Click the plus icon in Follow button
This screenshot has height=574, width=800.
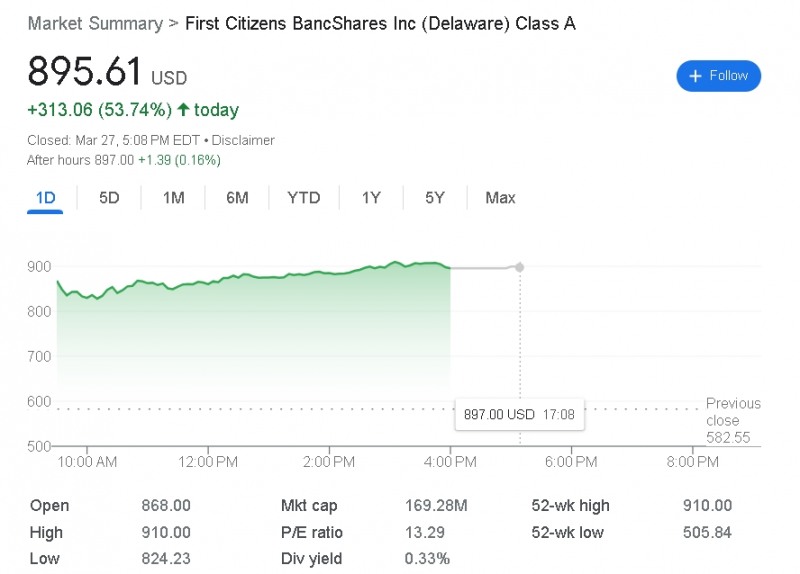695,76
